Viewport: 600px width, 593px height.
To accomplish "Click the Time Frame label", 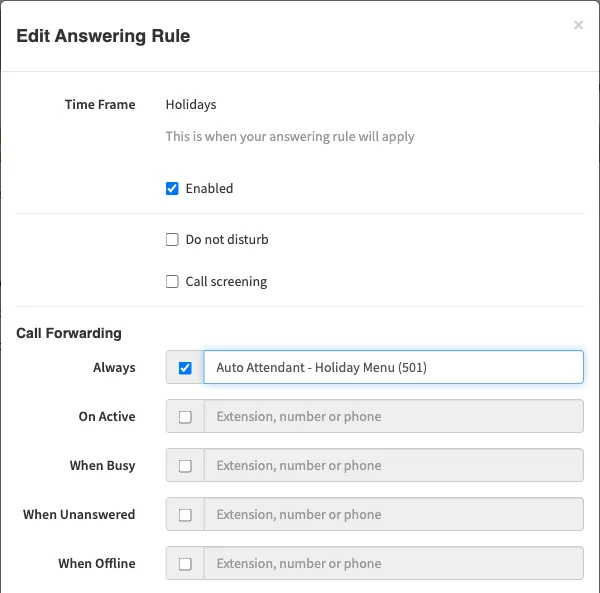I will [x=100, y=104].
